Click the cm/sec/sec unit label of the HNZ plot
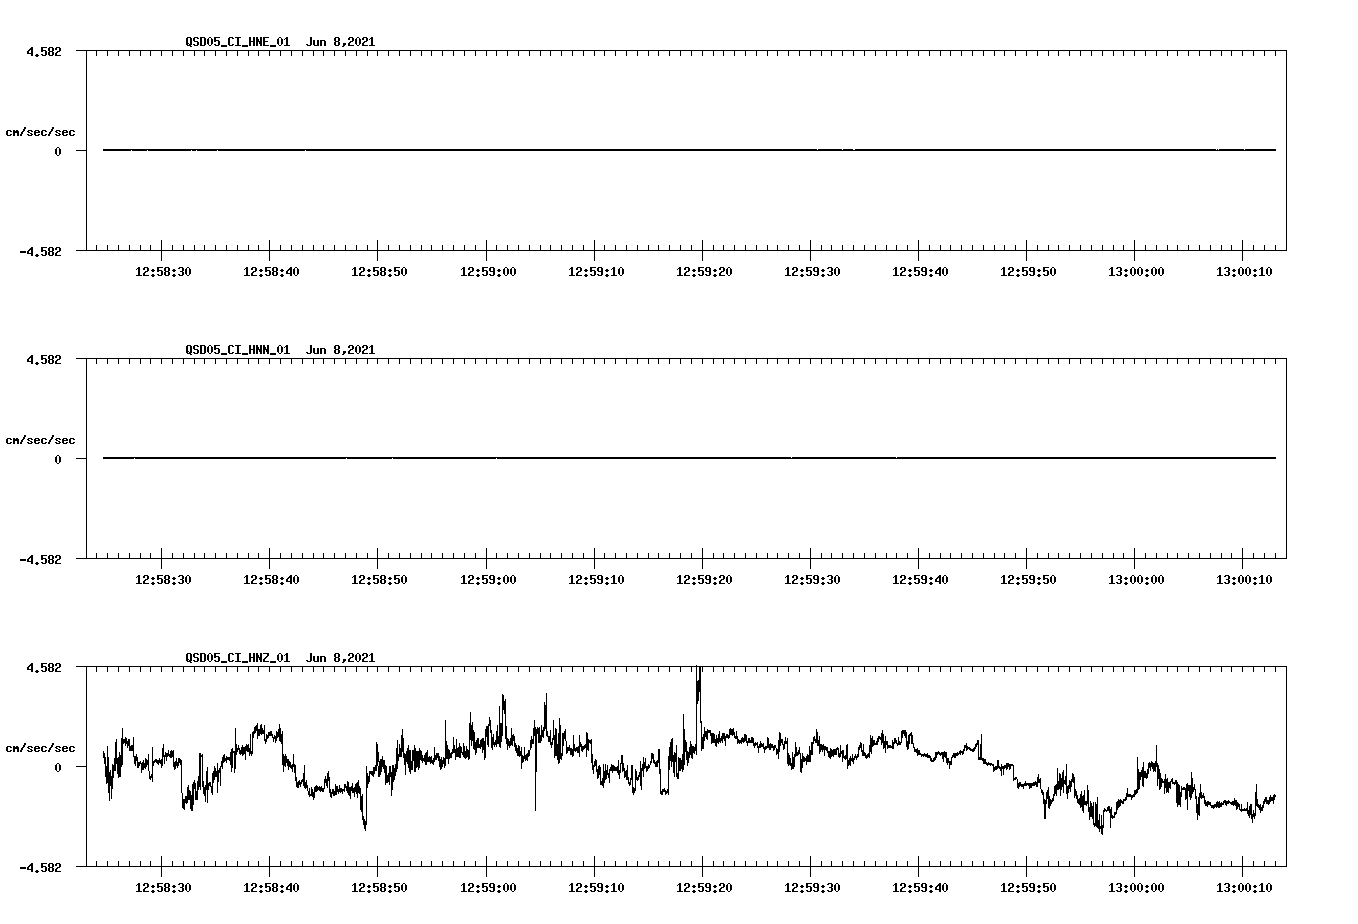1358x924 pixels. click(40, 748)
